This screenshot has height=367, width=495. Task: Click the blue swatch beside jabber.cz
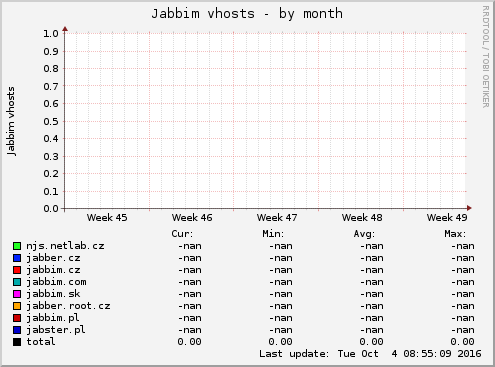point(17,258)
